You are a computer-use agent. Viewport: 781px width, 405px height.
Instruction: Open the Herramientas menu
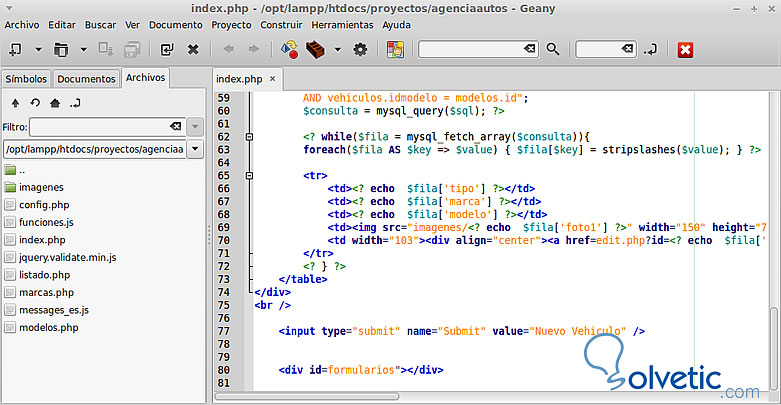pyautogui.click(x=342, y=25)
